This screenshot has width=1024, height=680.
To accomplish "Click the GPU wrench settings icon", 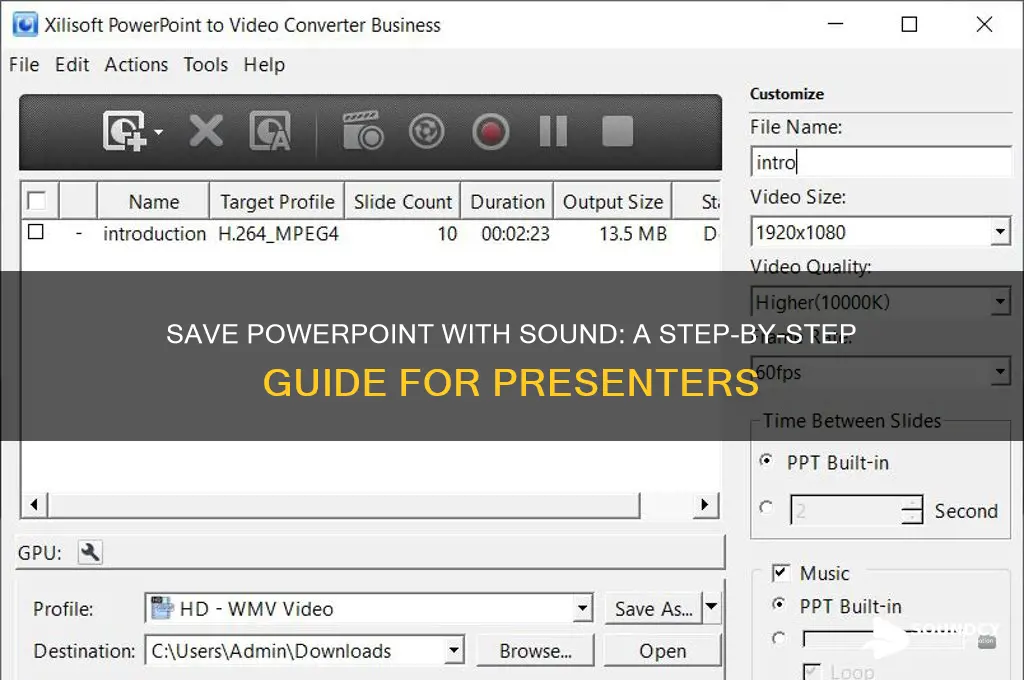I will coord(90,553).
